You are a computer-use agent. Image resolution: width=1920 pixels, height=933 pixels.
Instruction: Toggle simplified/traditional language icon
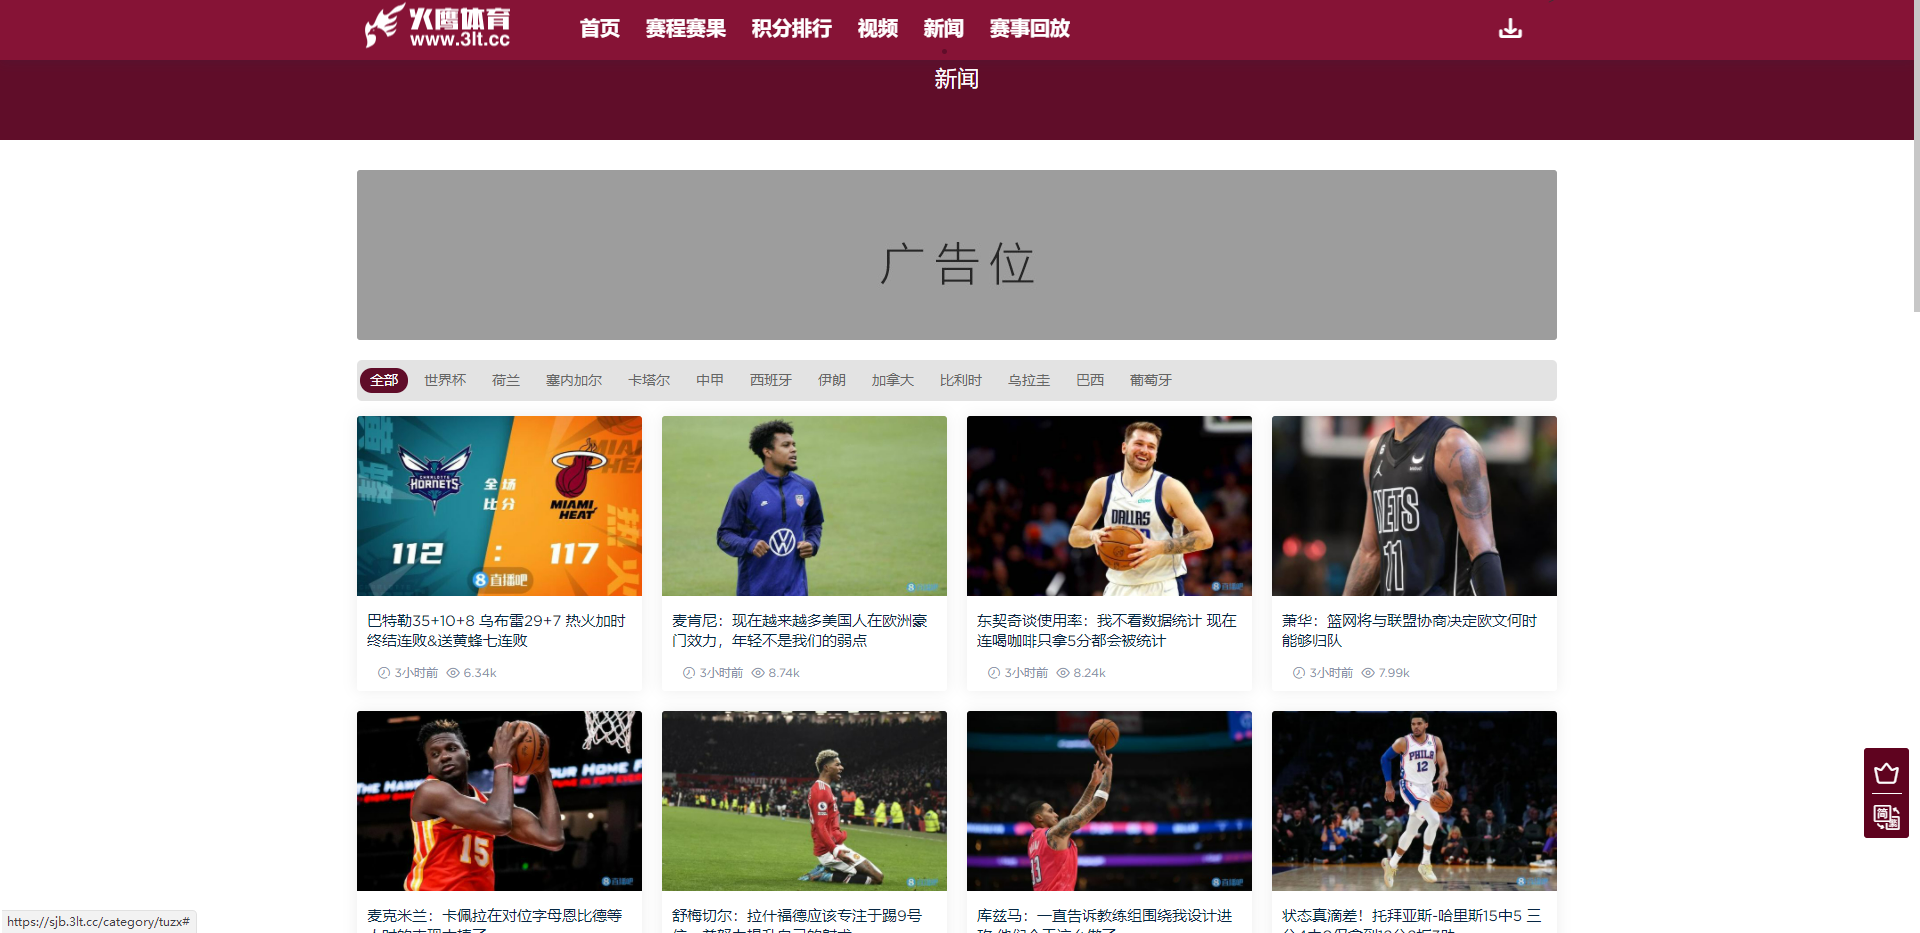1886,816
